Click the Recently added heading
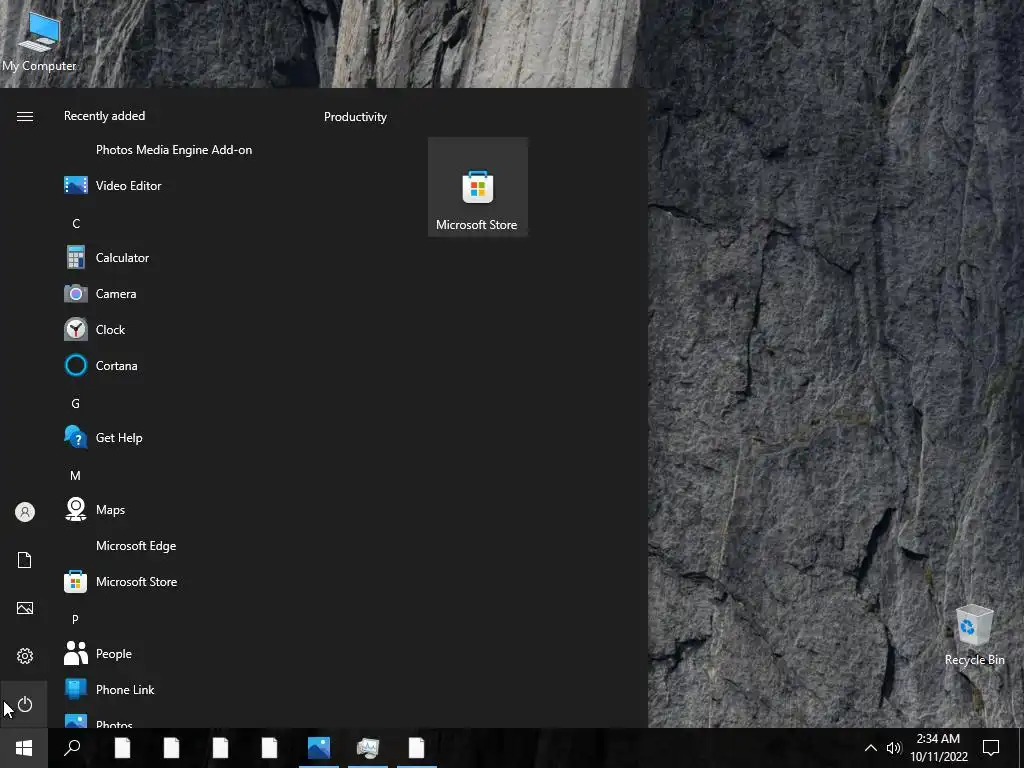The width and height of the screenshot is (1024, 768). point(104,116)
